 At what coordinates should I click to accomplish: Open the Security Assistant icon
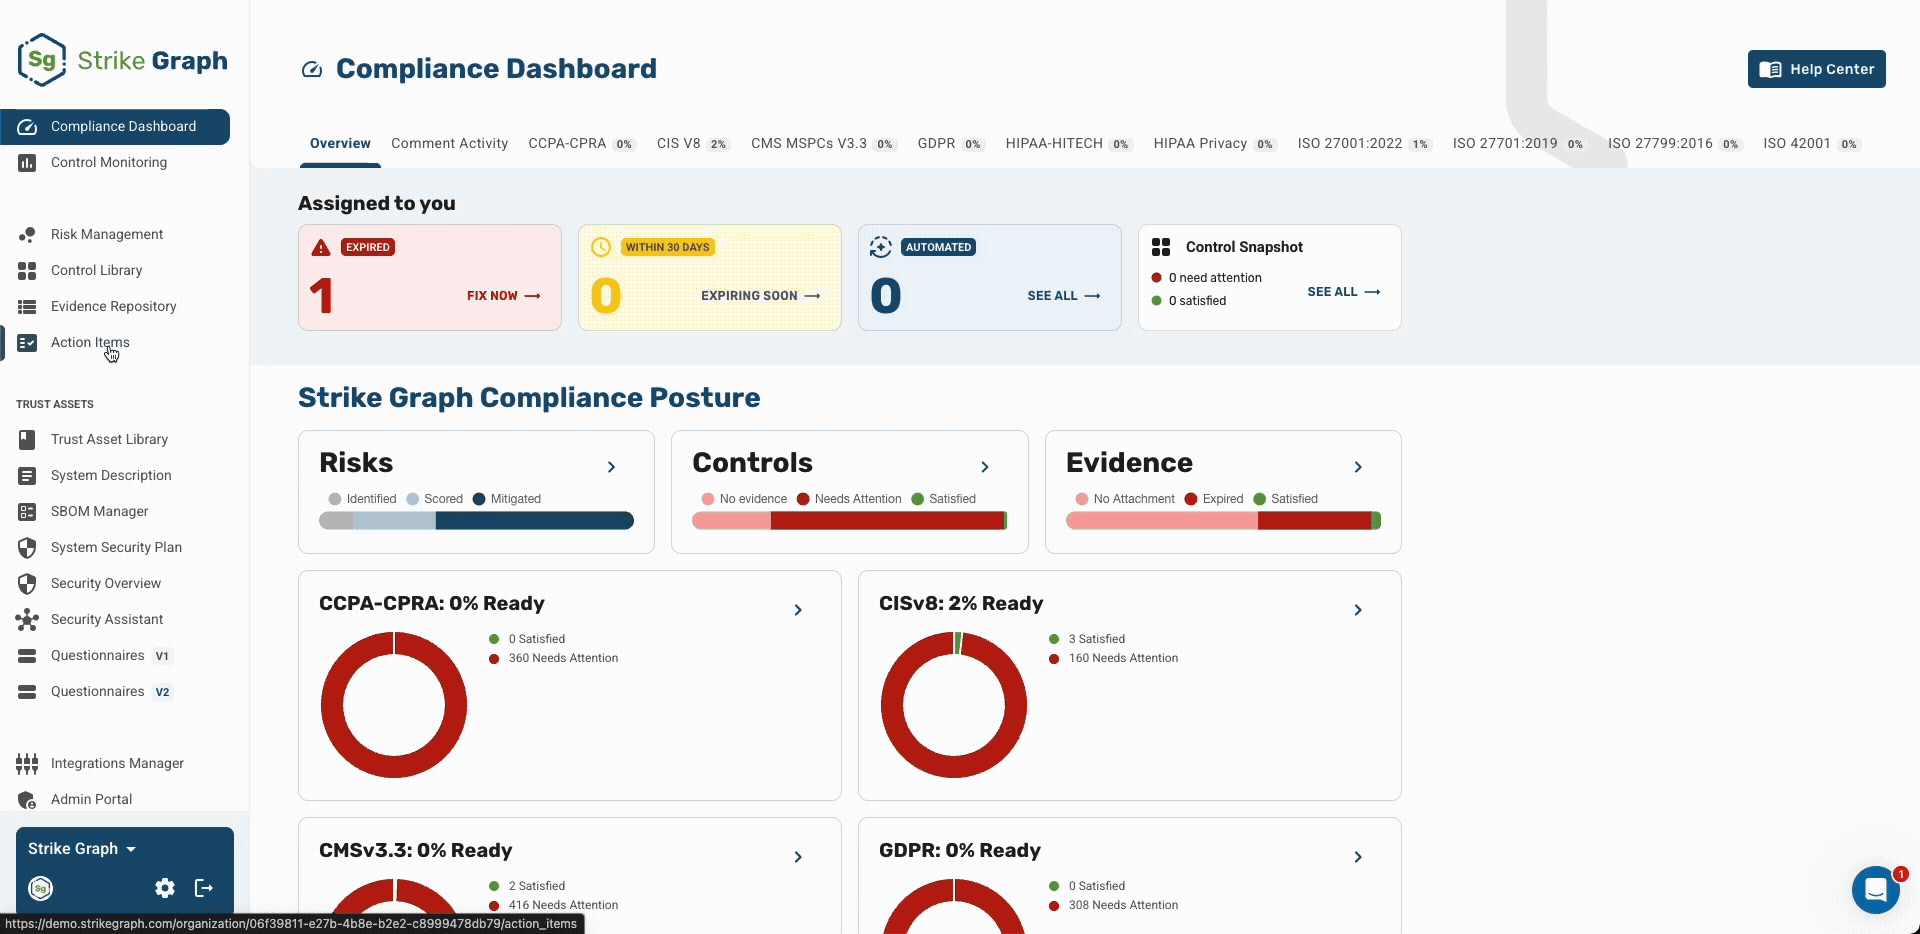pyautogui.click(x=27, y=619)
